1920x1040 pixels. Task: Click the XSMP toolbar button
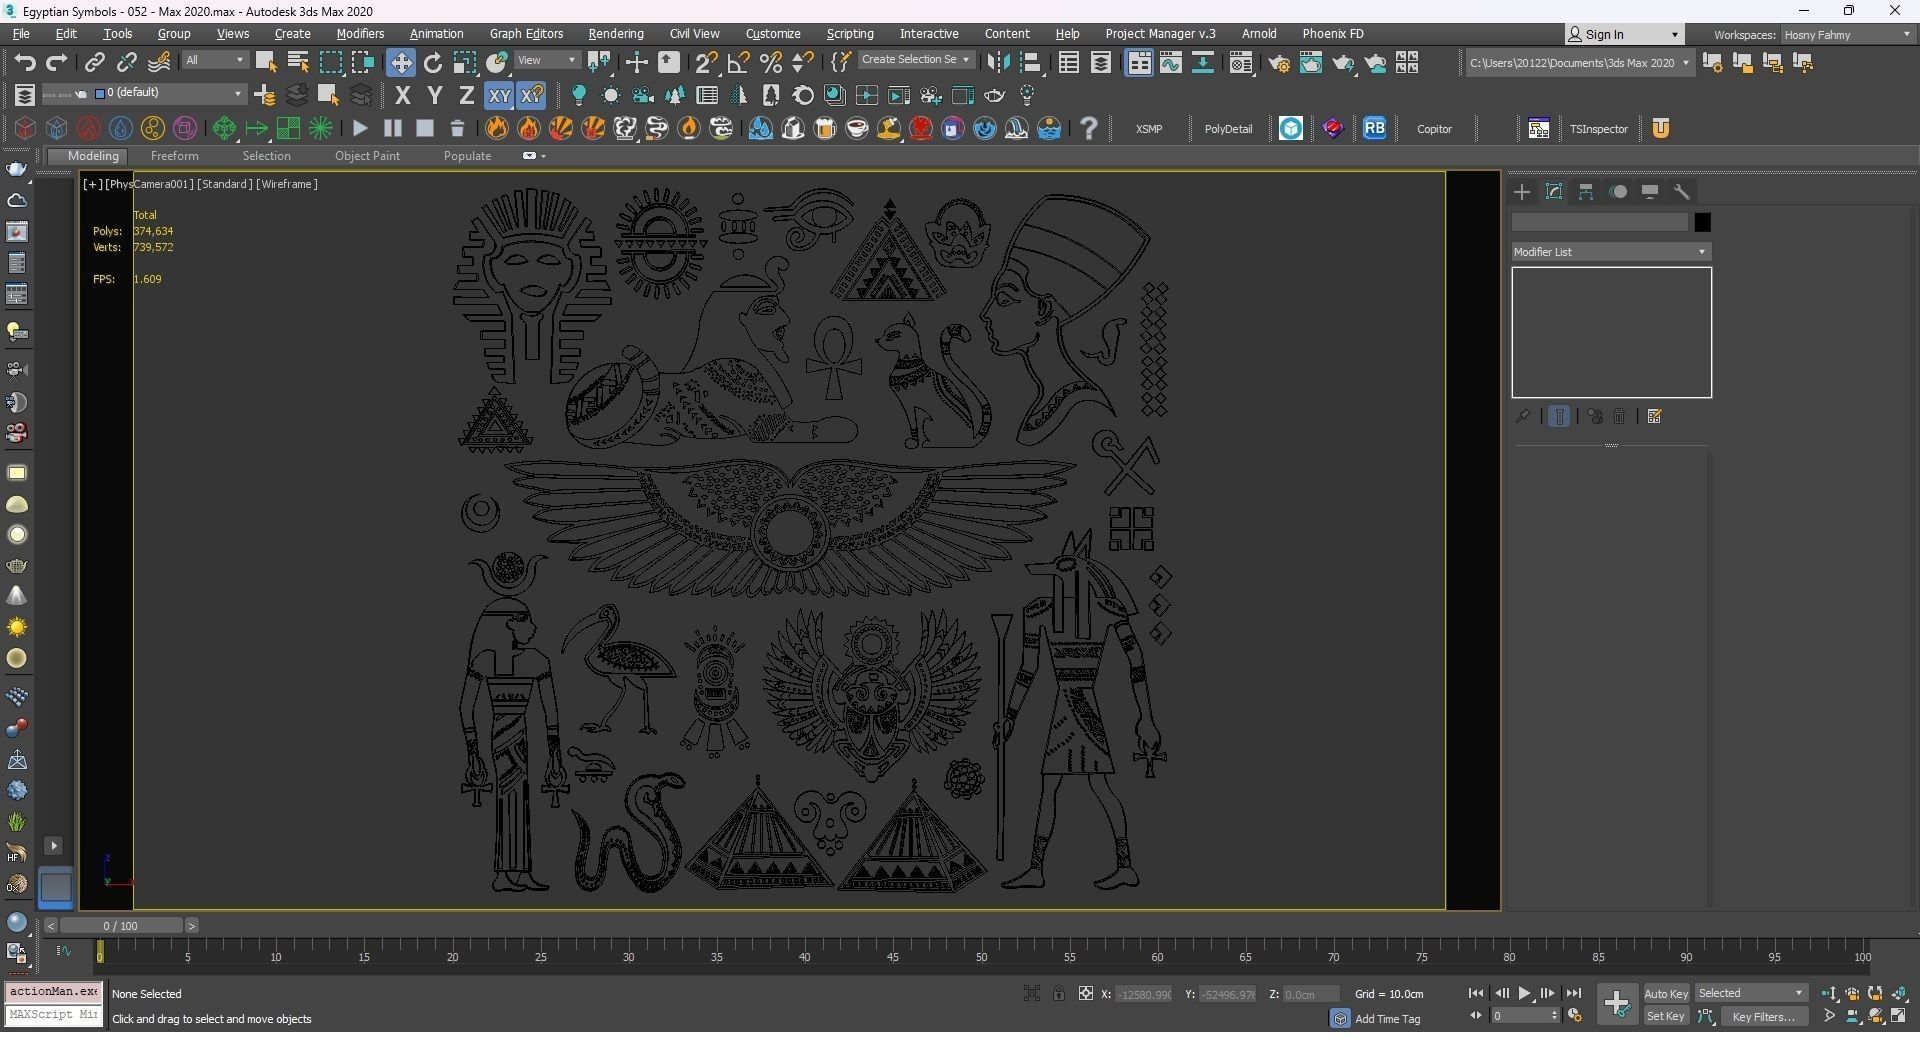(1149, 129)
